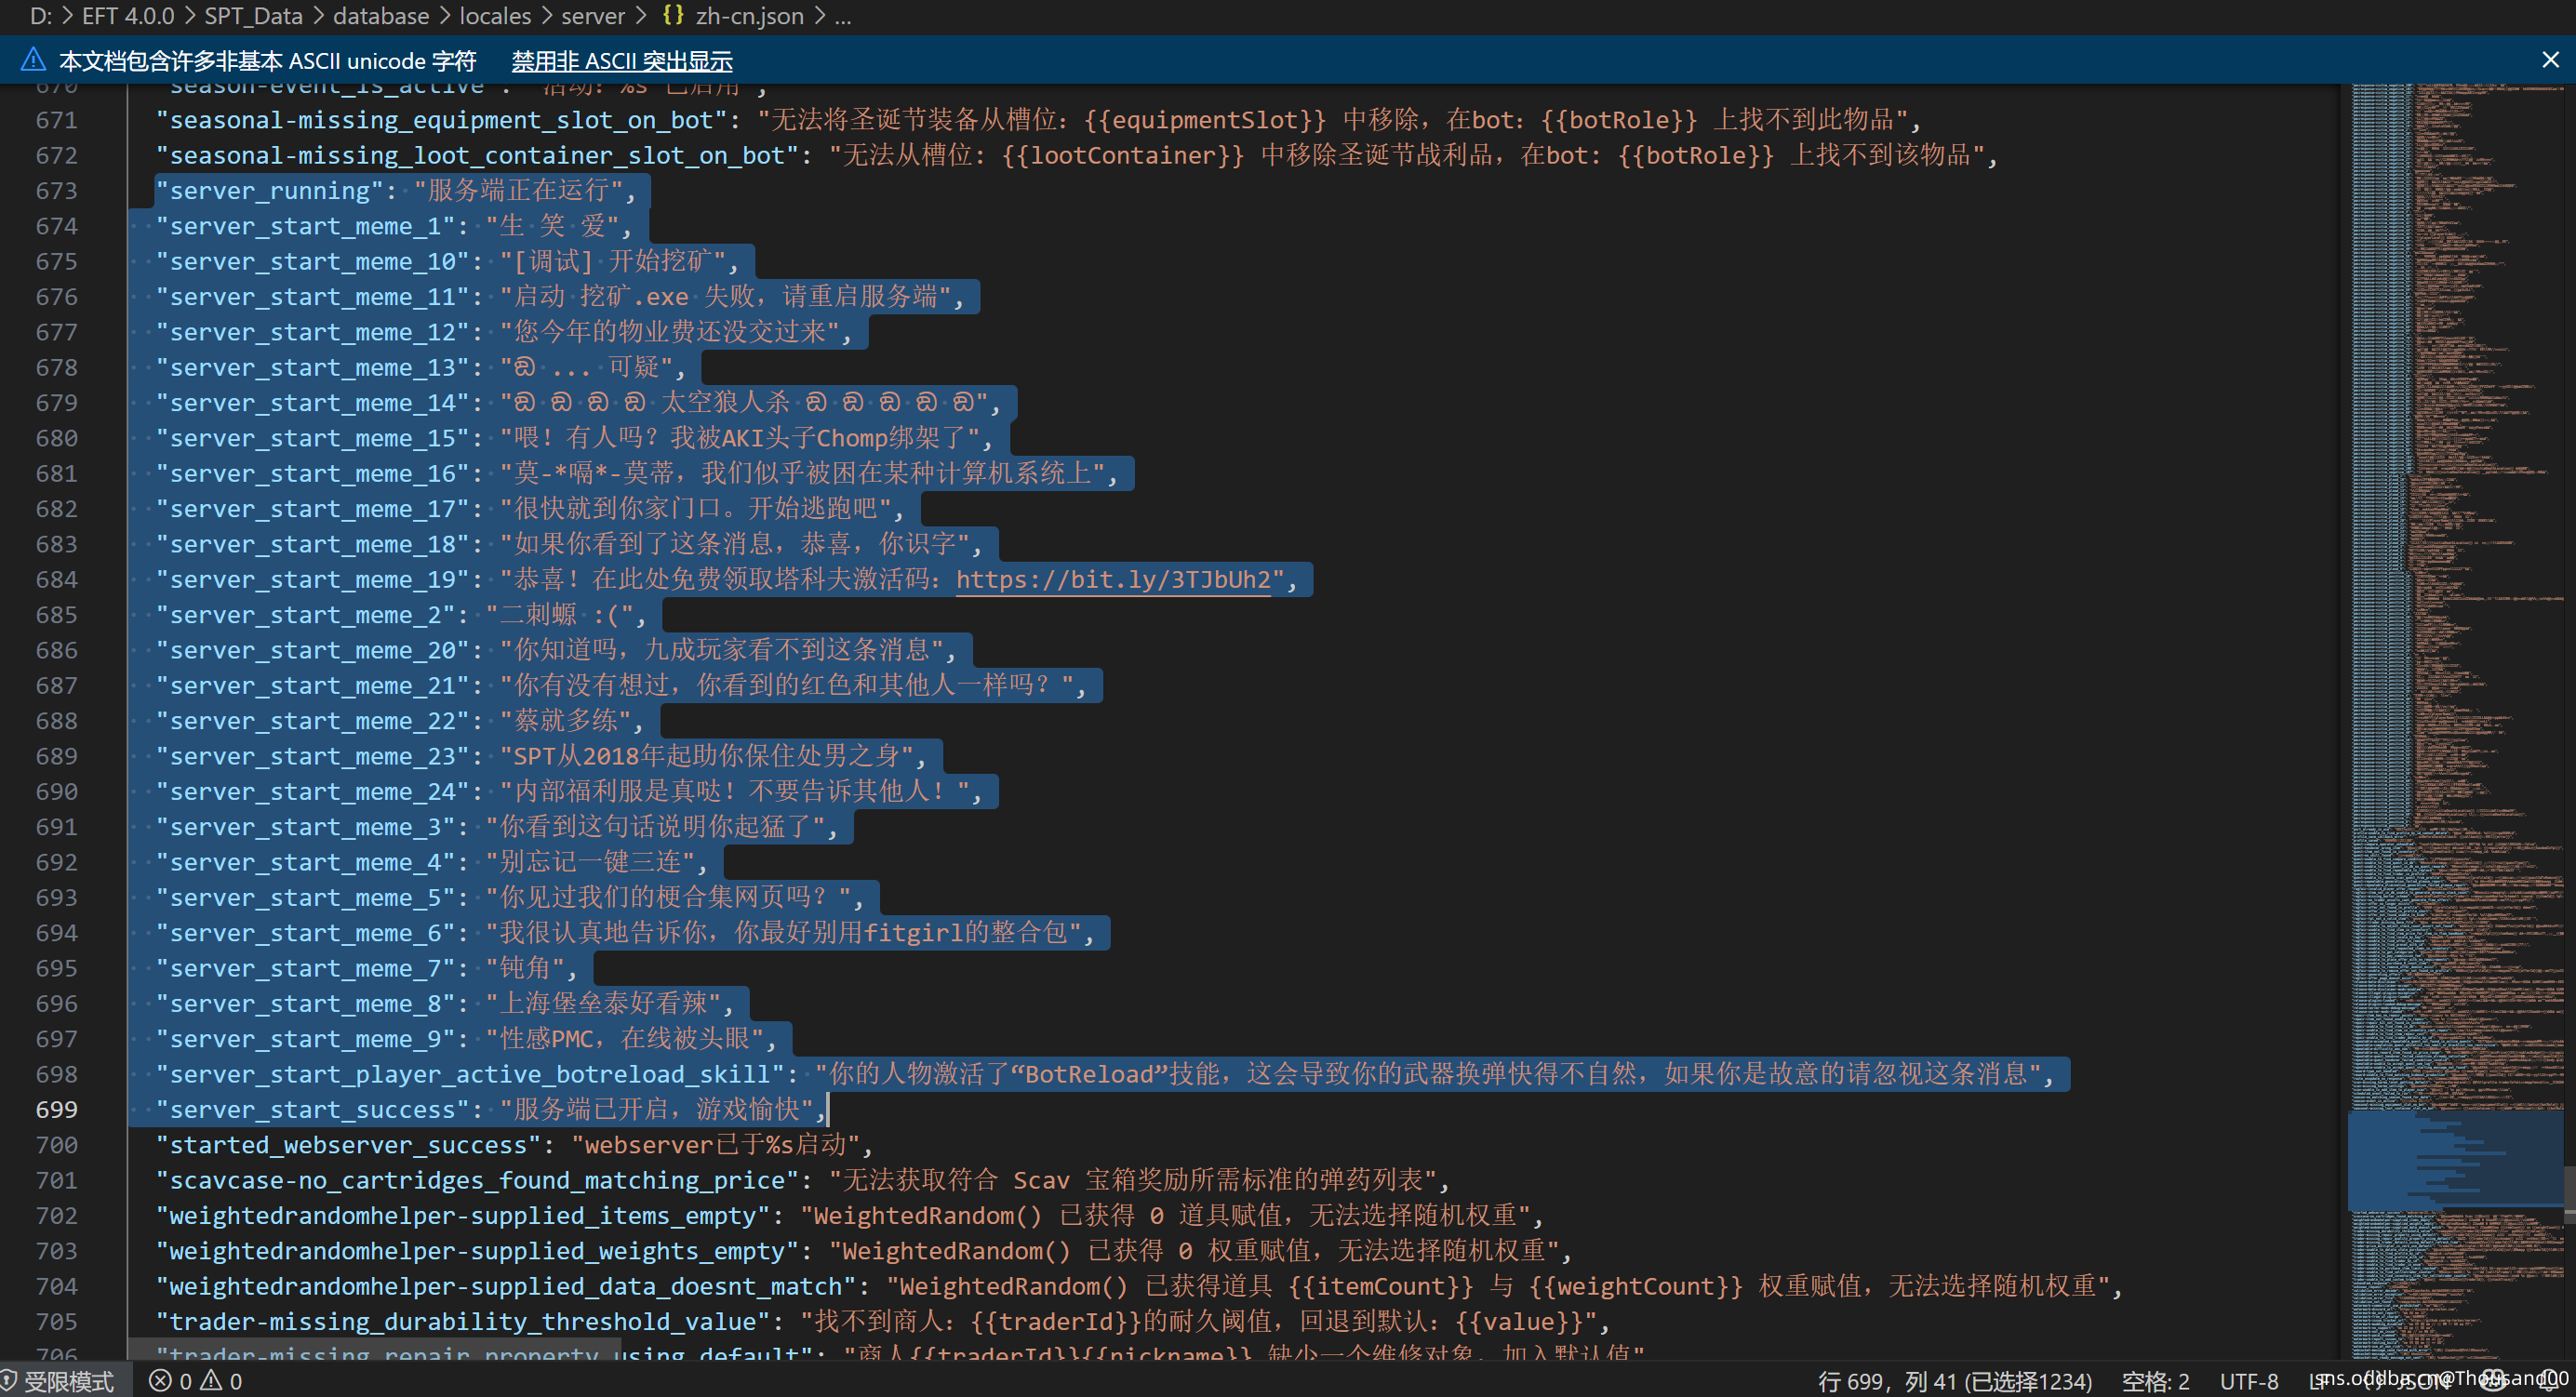Click the horizontal scrollbar thumb under the editor
2576x1397 pixels.
click(374, 1350)
